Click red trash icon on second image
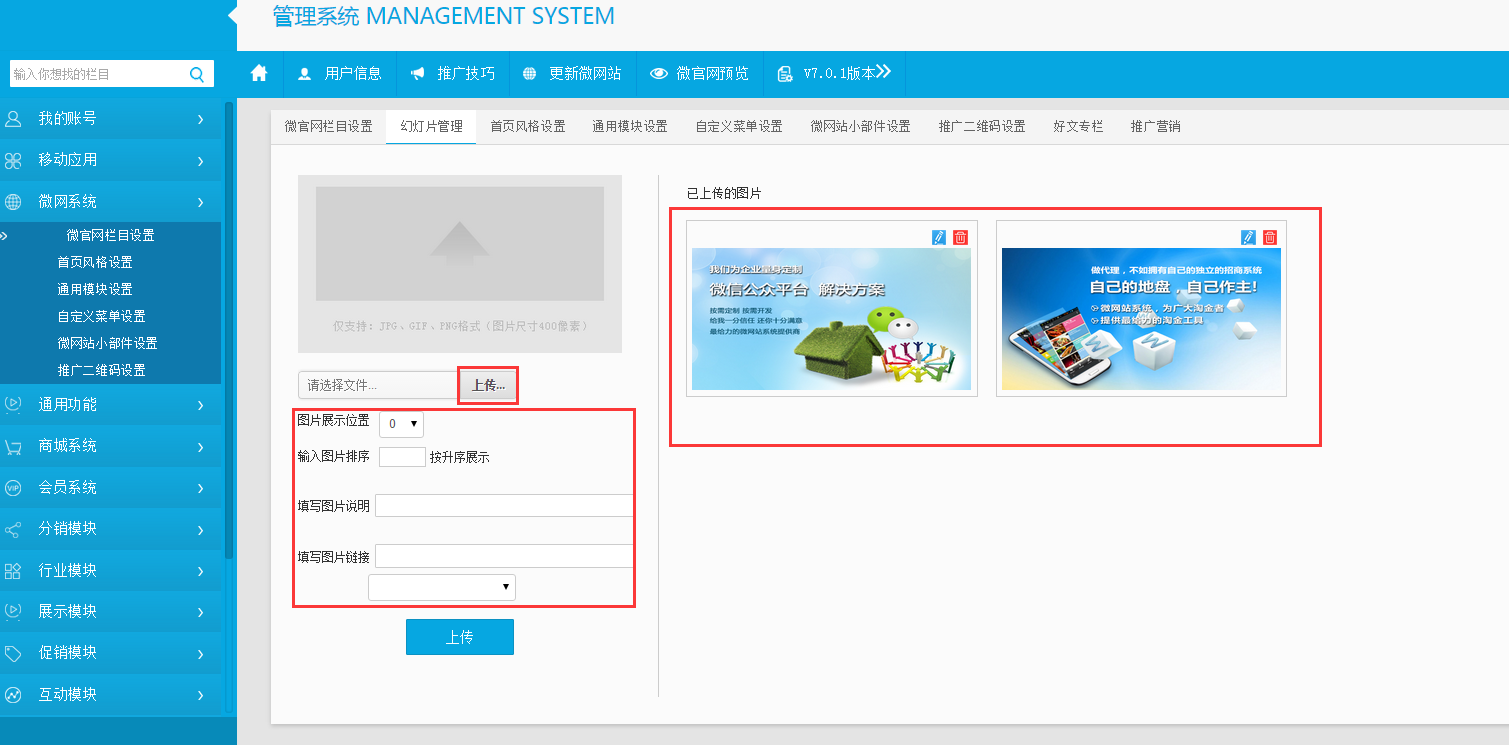 pyautogui.click(x=1270, y=237)
